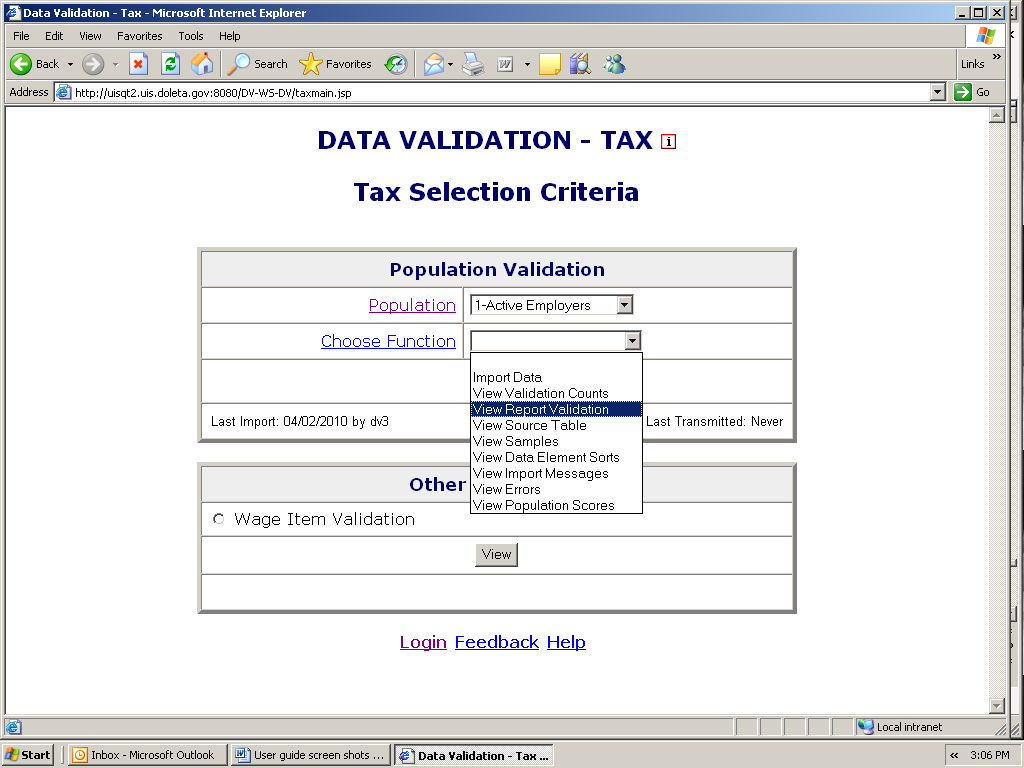Open the Favorites star toolbar button
This screenshot has height=768, width=1024.
(335, 64)
